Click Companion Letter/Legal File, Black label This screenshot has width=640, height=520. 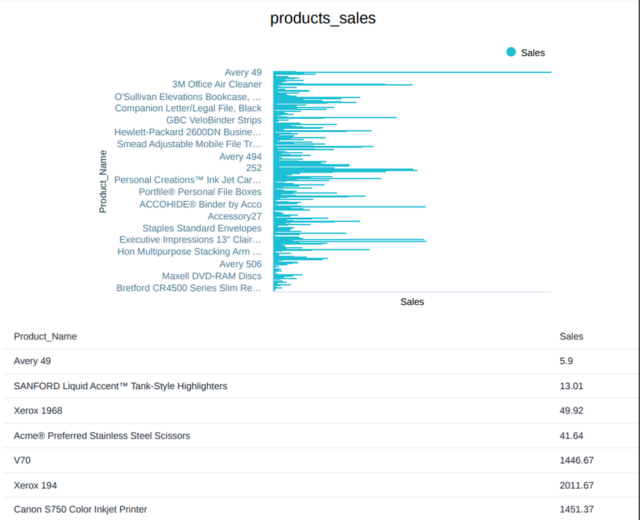click(x=188, y=108)
